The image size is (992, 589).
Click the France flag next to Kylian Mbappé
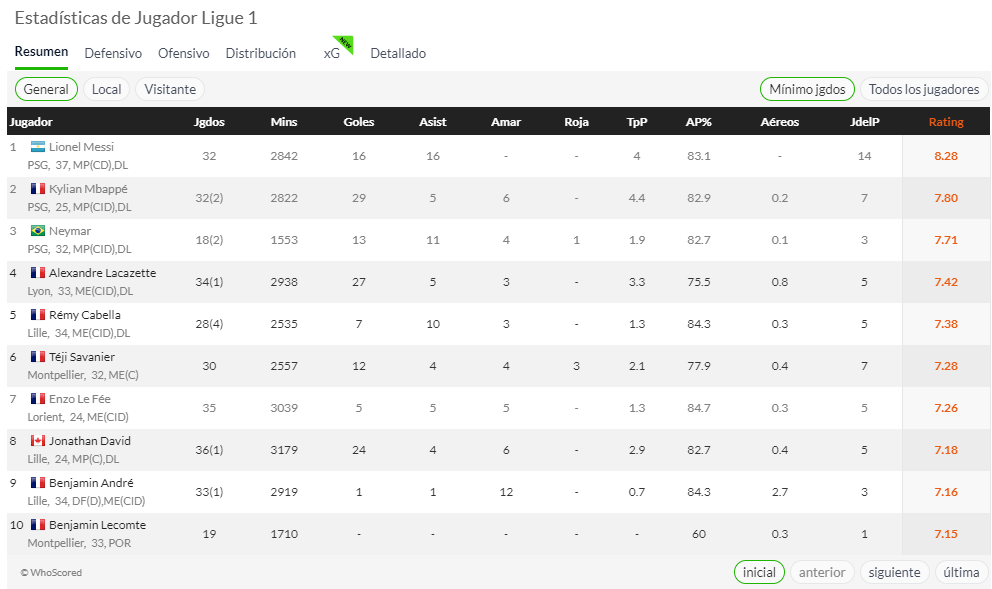click(38, 189)
